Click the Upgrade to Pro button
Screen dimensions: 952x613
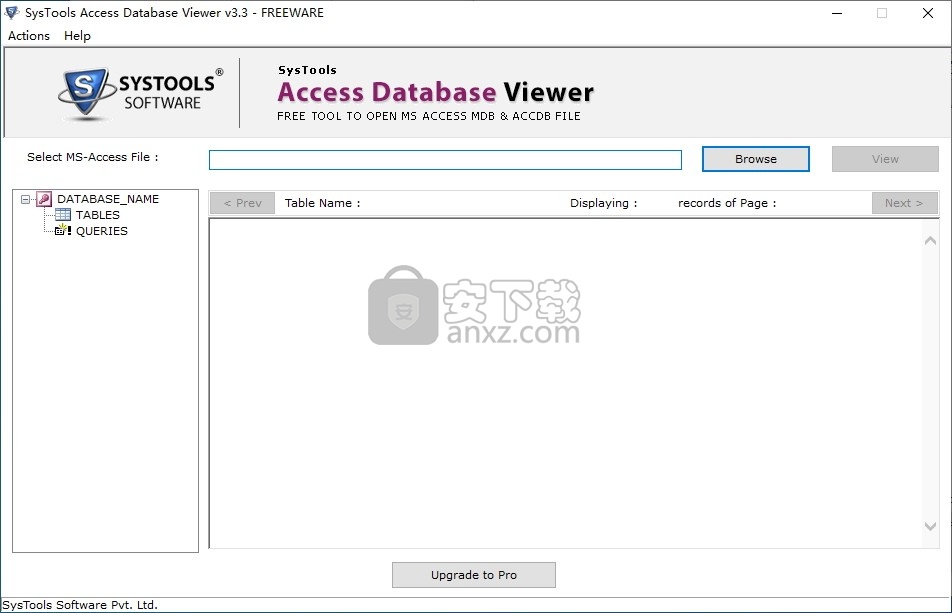[474, 575]
